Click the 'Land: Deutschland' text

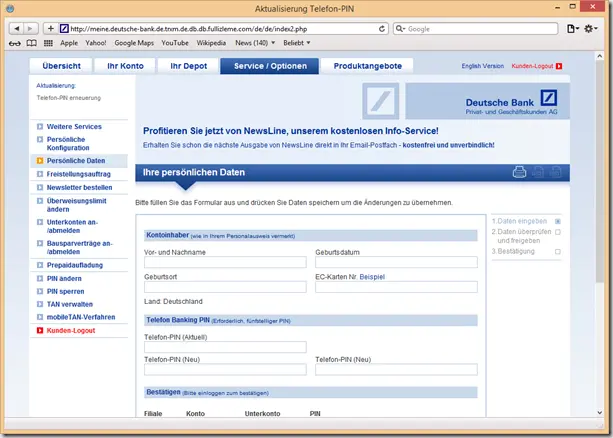pos(173,302)
